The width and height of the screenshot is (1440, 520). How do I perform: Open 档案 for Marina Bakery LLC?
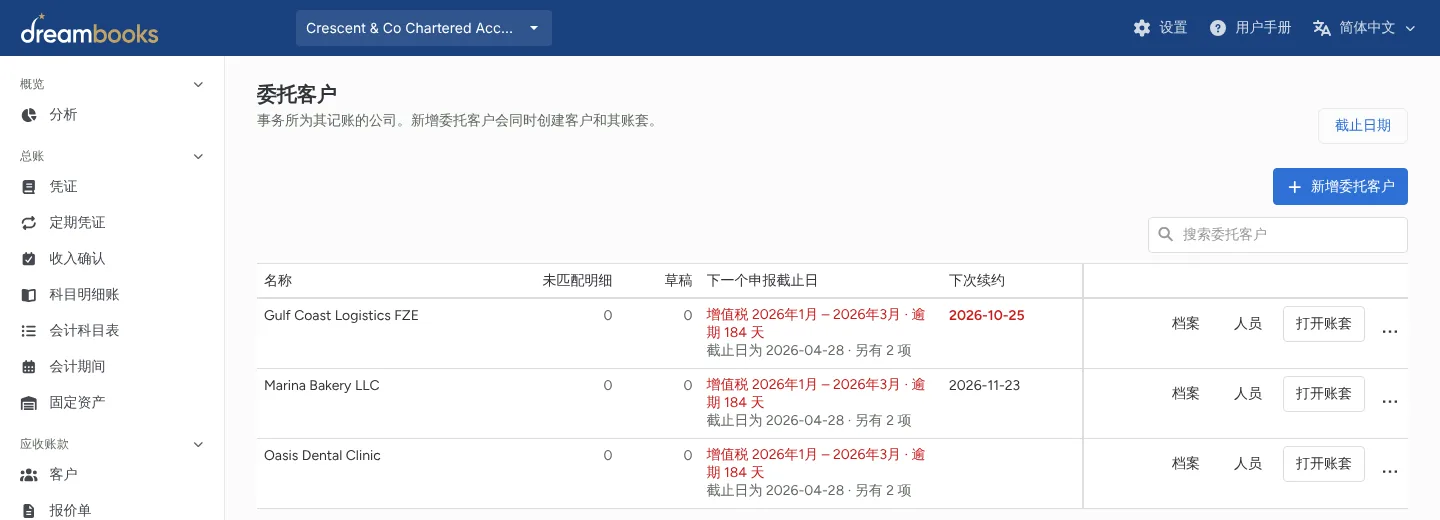pyautogui.click(x=1186, y=394)
